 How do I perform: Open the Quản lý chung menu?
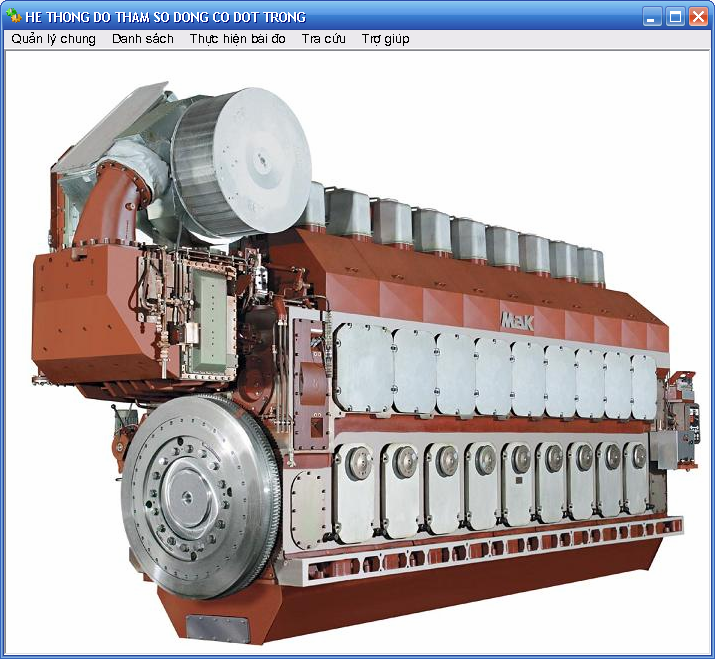[x=53, y=39]
